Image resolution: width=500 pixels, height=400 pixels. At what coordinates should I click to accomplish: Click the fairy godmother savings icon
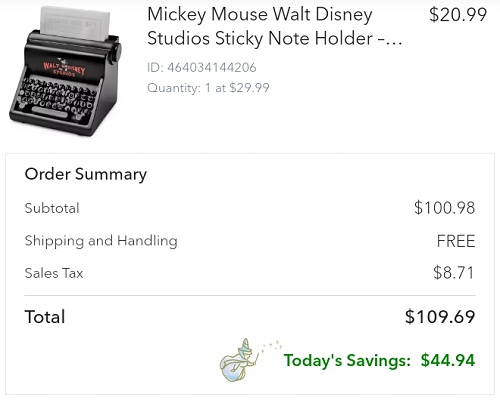point(240,360)
